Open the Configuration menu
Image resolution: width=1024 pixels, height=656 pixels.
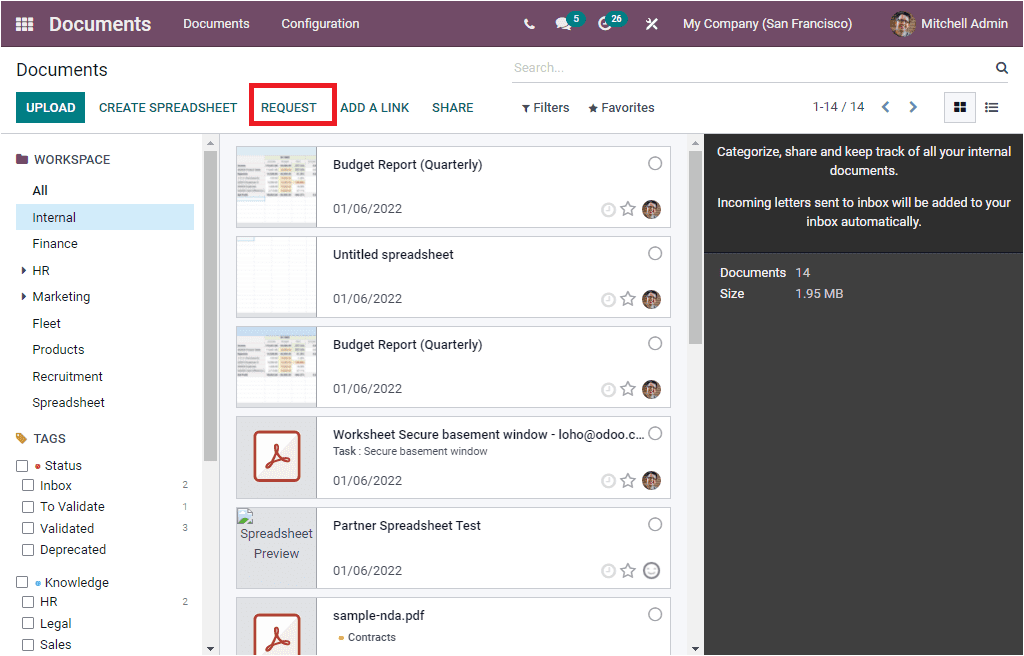[320, 24]
